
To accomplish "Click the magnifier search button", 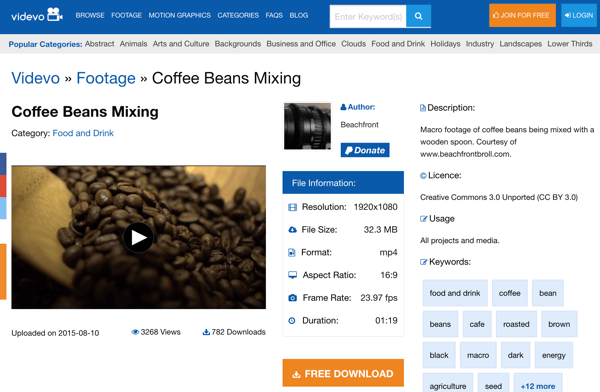I will point(418,16).
